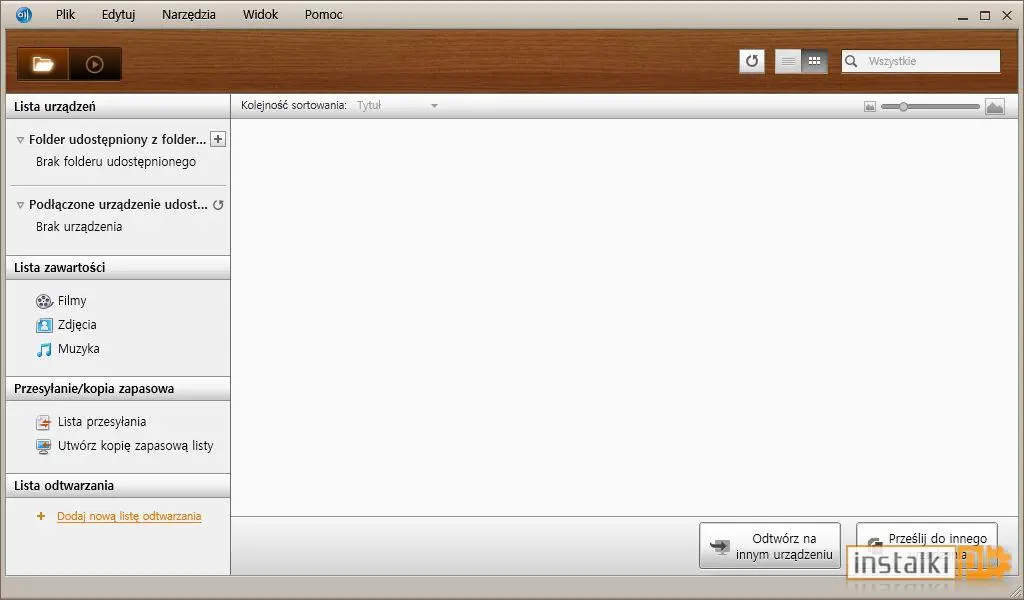Switch to thumbnail grid view
This screenshot has height=600, width=1024.
[814, 61]
